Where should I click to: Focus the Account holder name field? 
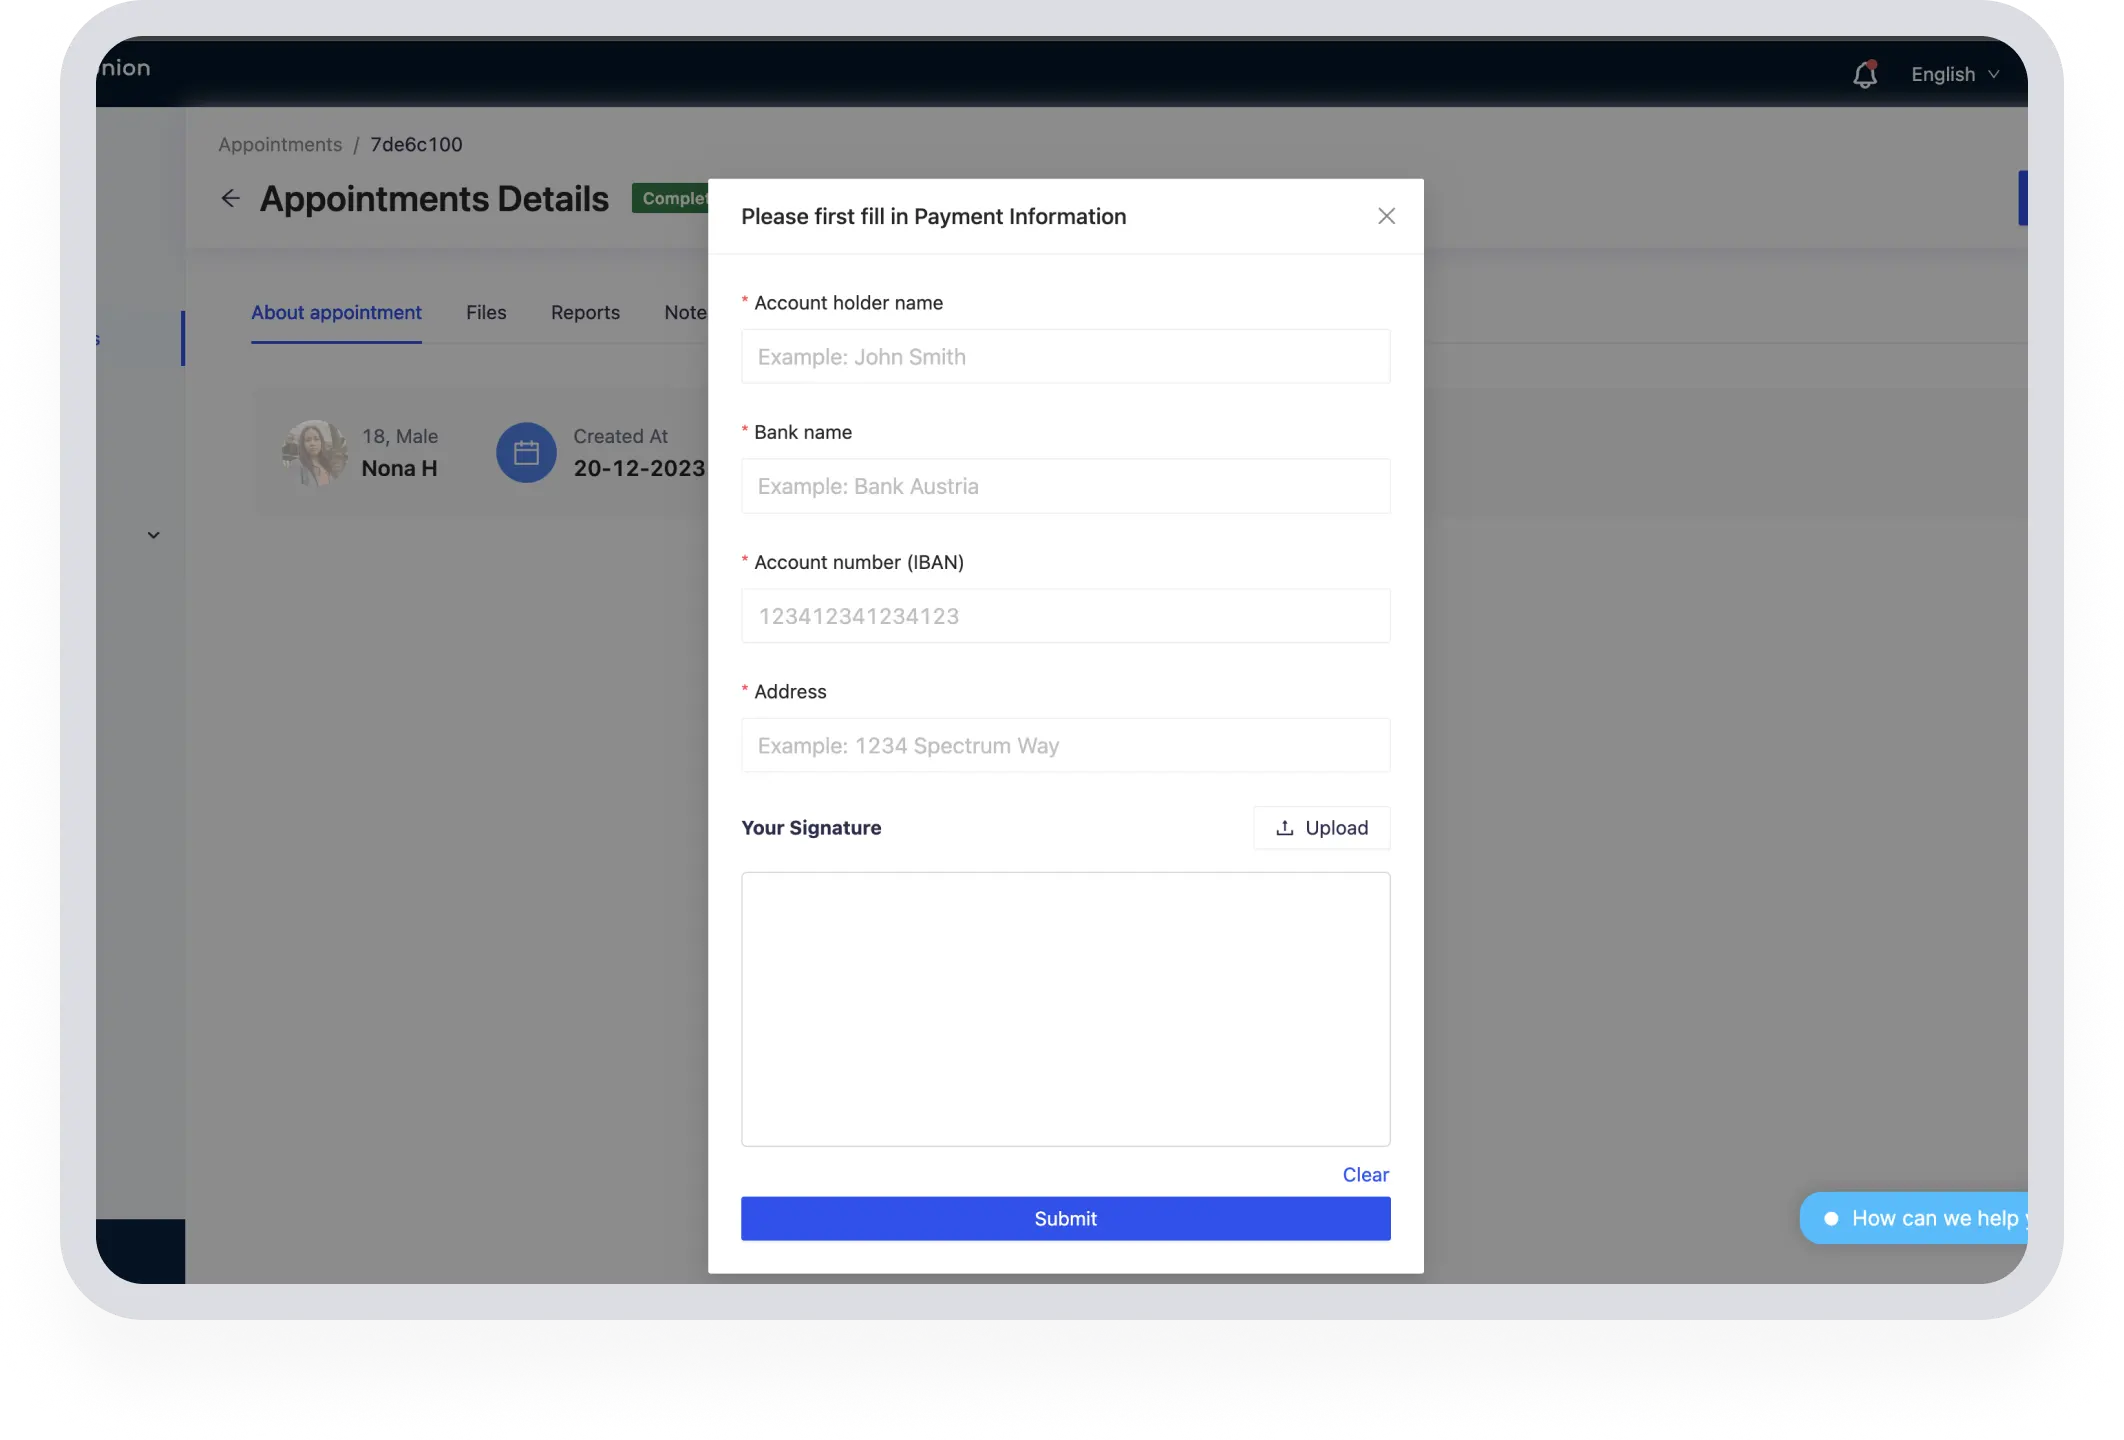(1065, 357)
